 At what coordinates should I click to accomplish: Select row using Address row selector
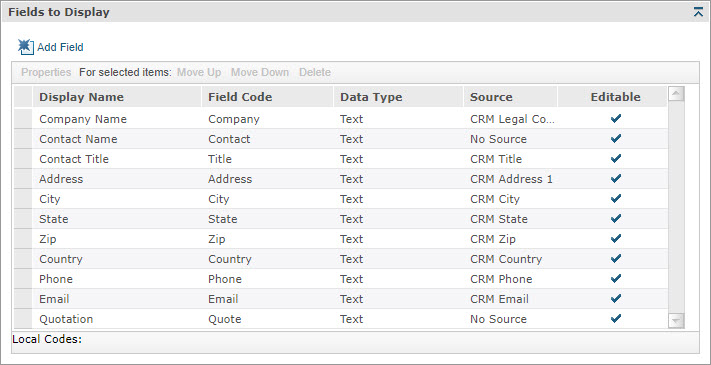23,179
